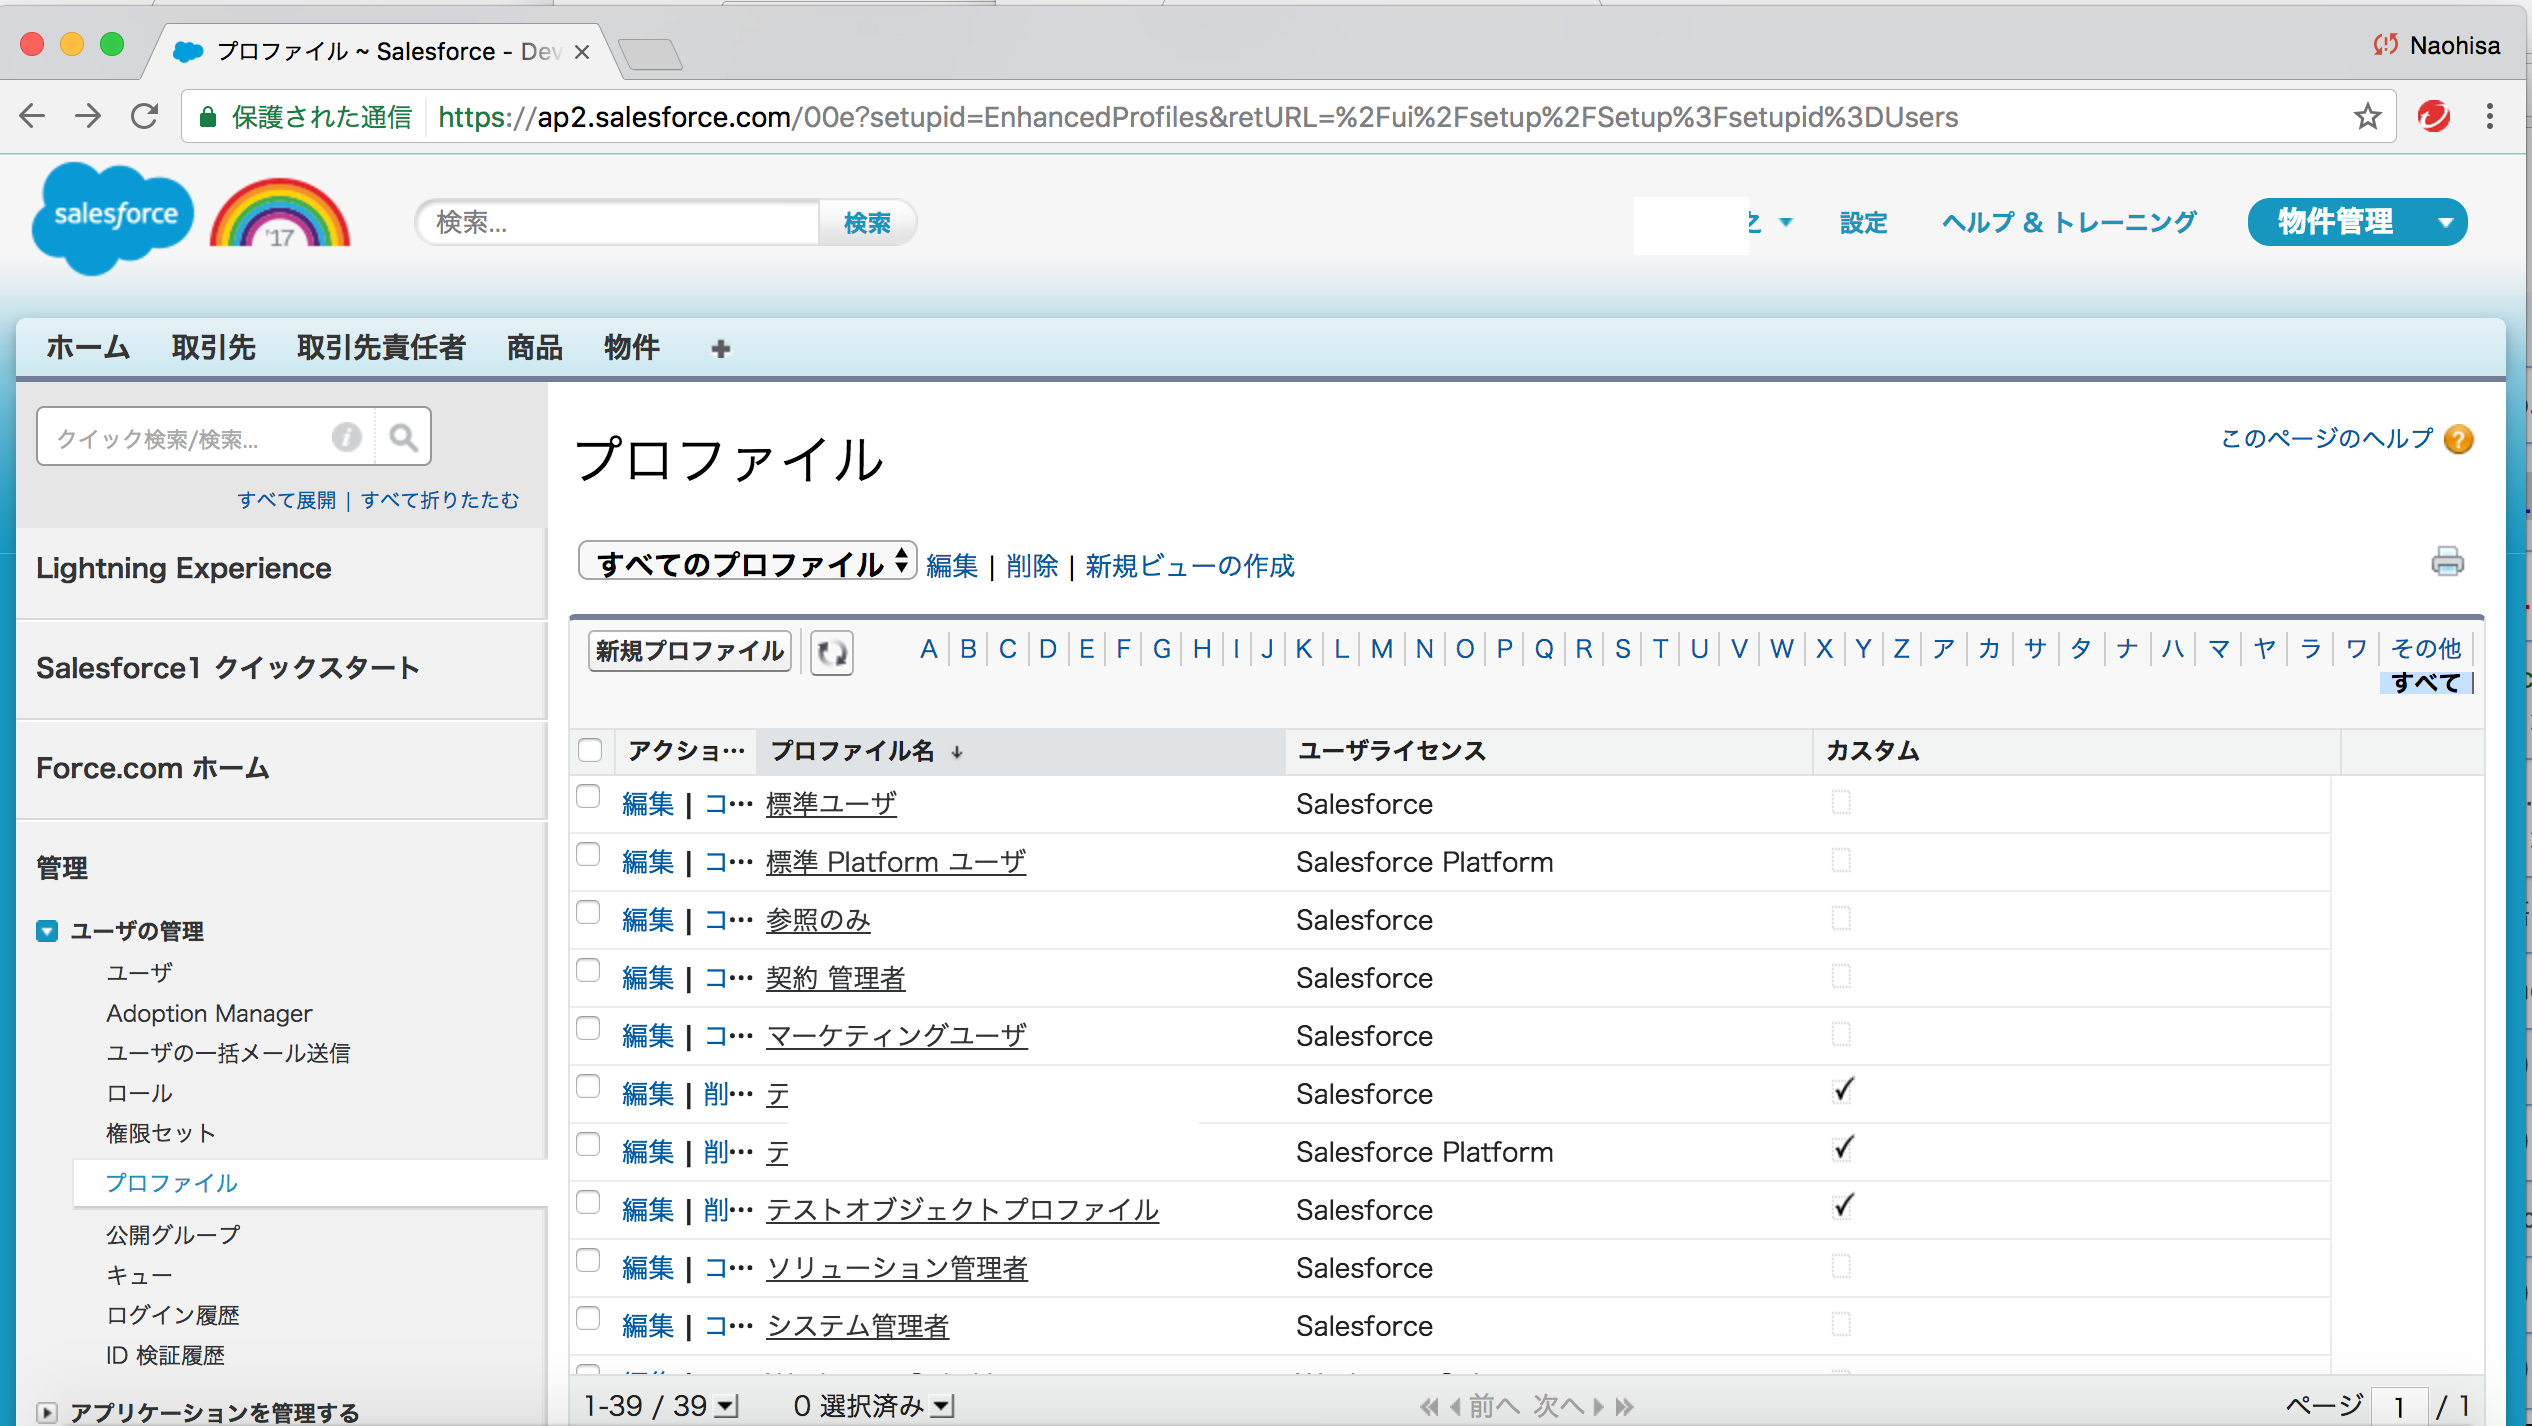Click the sidebar quick search magnifier icon
This screenshot has width=2532, height=1426.
click(403, 437)
